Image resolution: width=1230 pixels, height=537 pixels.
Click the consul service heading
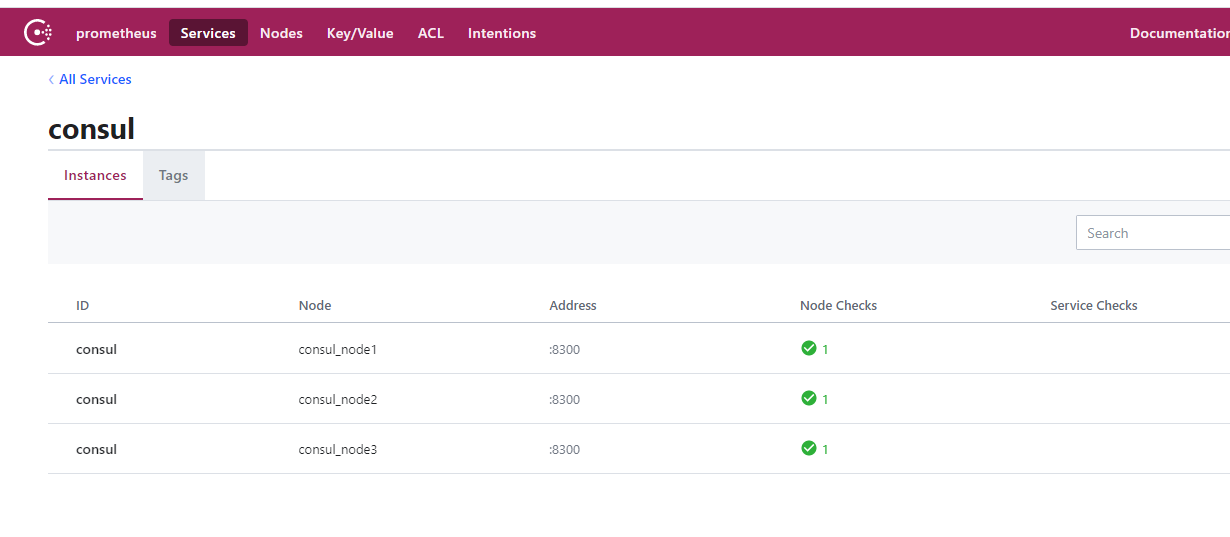pyautogui.click(x=91, y=129)
